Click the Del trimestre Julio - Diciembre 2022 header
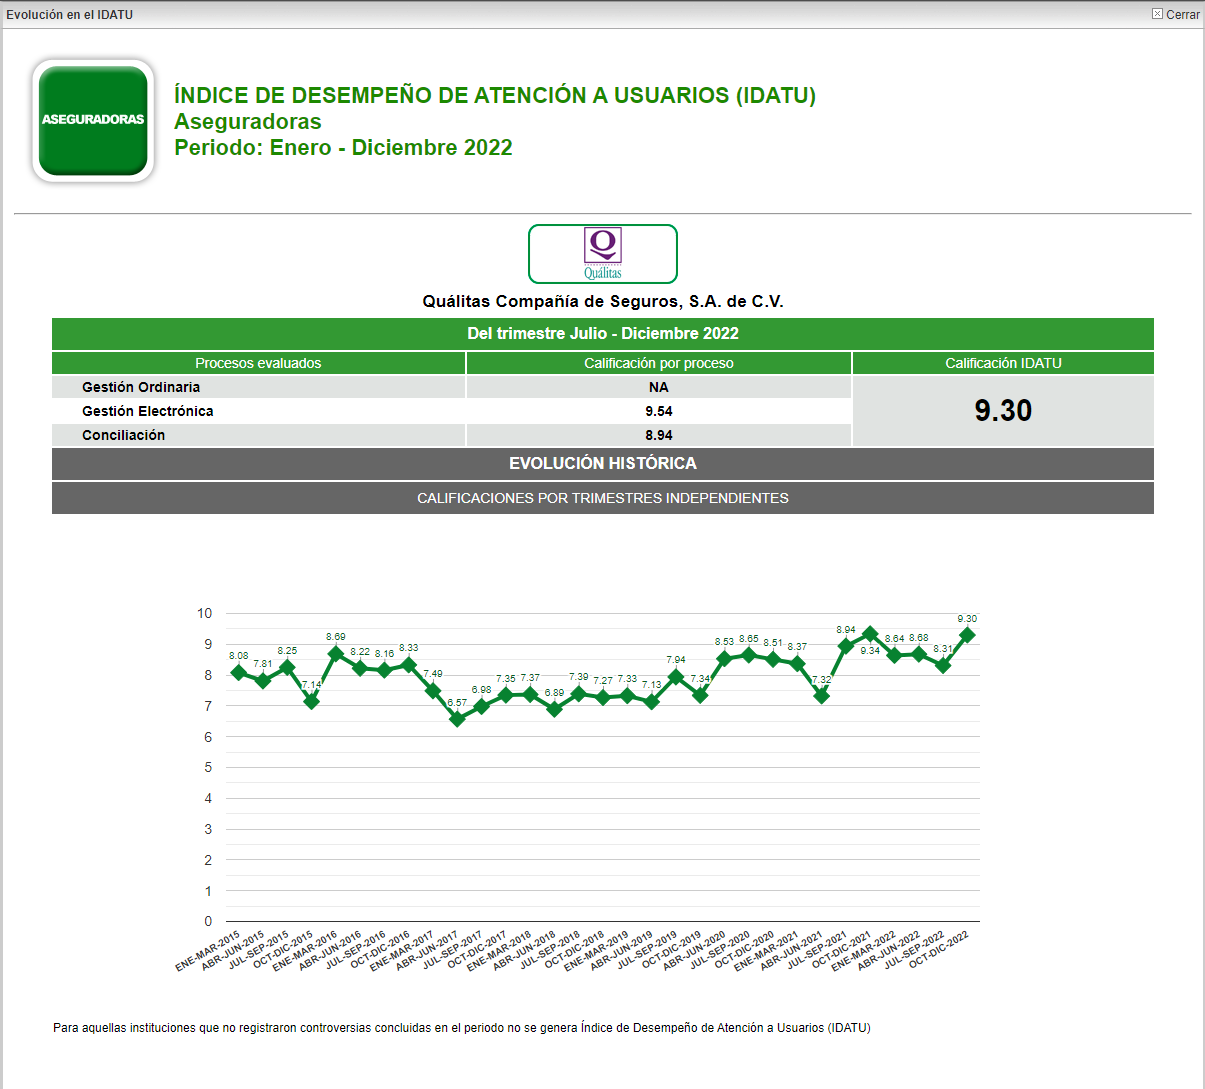 (x=603, y=333)
